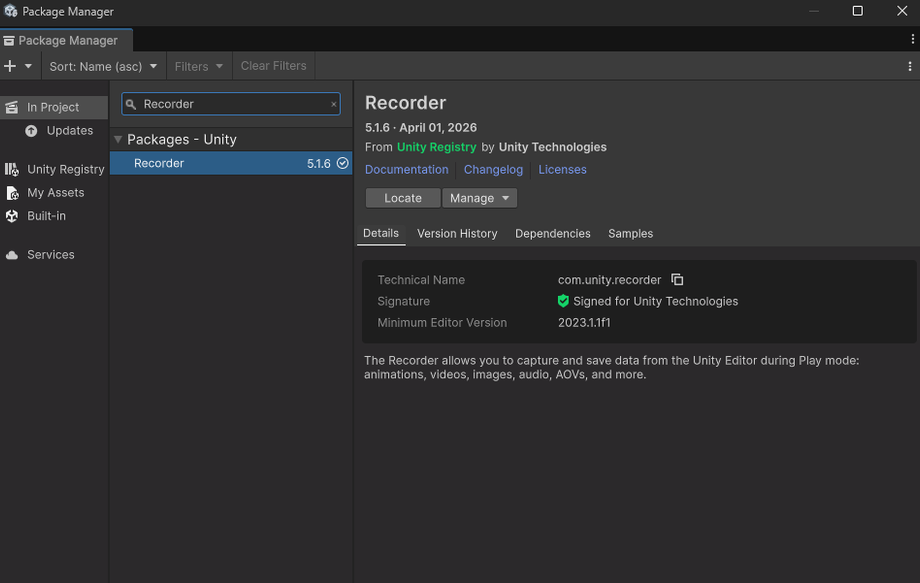Open the Manage dropdown button
This screenshot has width=920, height=583.
point(479,198)
